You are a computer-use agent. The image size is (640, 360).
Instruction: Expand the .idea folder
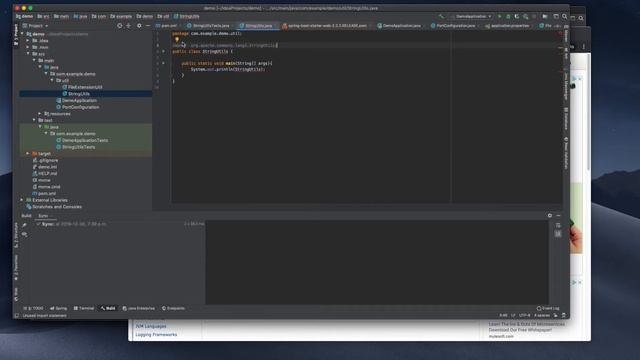28,40
